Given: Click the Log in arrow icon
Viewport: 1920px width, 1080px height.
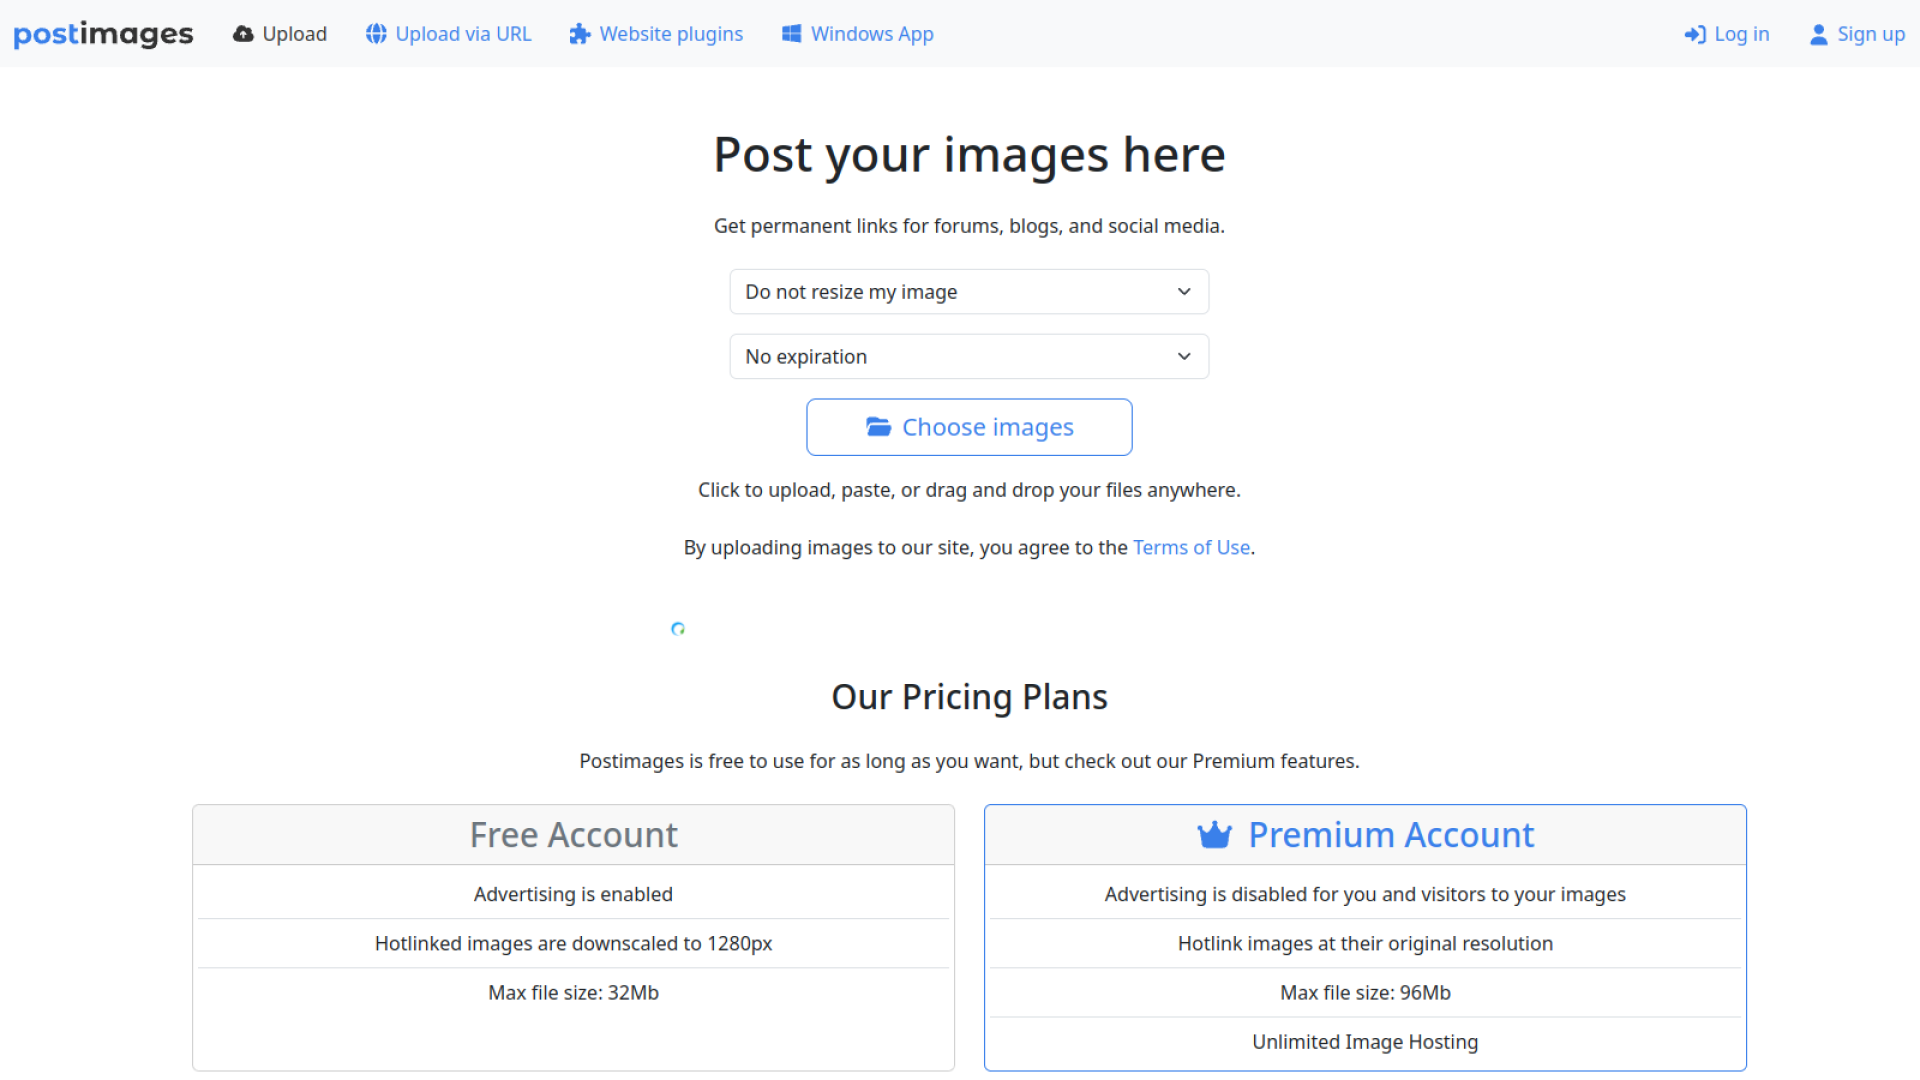Looking at the screenshot, I should (1695, 35).
